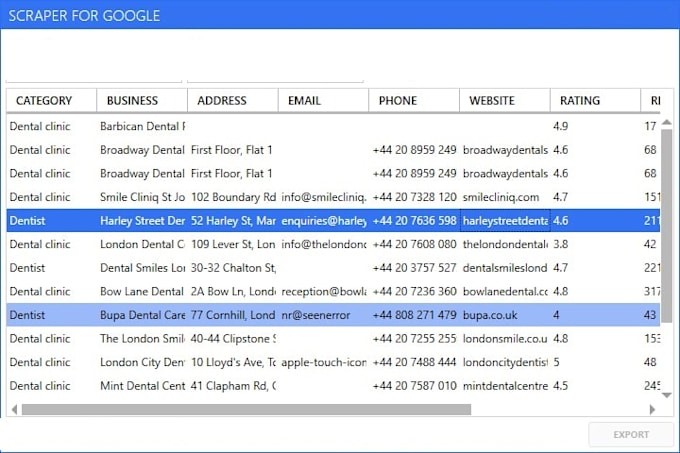Click website smilecliniq.com

click(505, 197)
